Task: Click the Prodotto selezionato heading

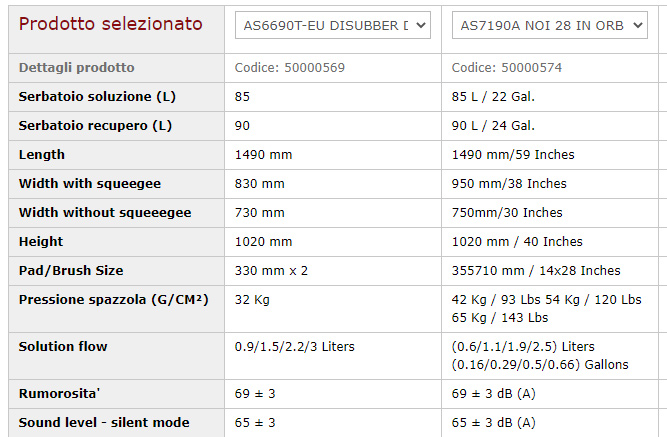Action: click(x=110, y=24)
